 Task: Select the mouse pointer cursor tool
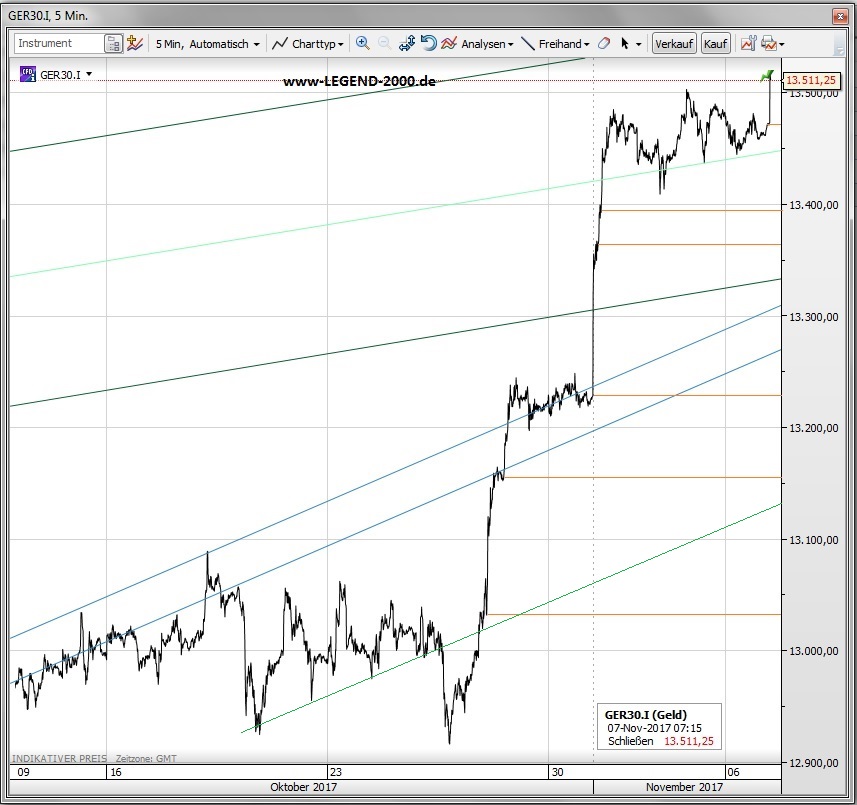pos(625,44)
